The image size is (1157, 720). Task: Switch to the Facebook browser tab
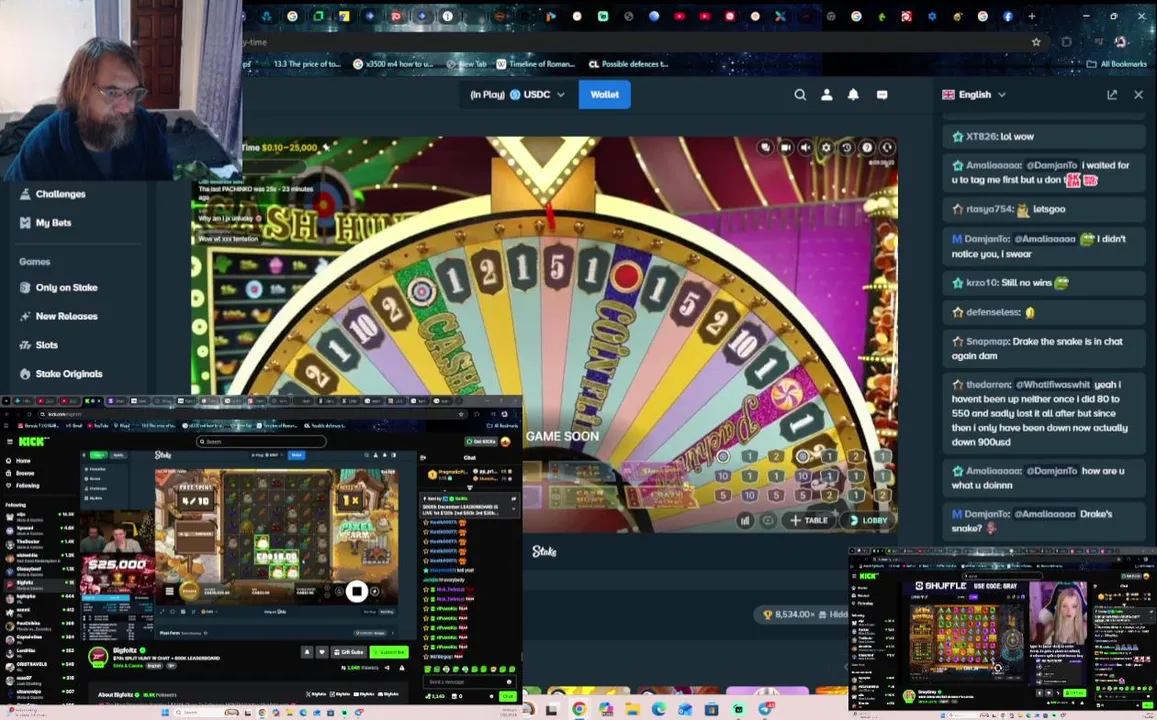click(1008, 16)
